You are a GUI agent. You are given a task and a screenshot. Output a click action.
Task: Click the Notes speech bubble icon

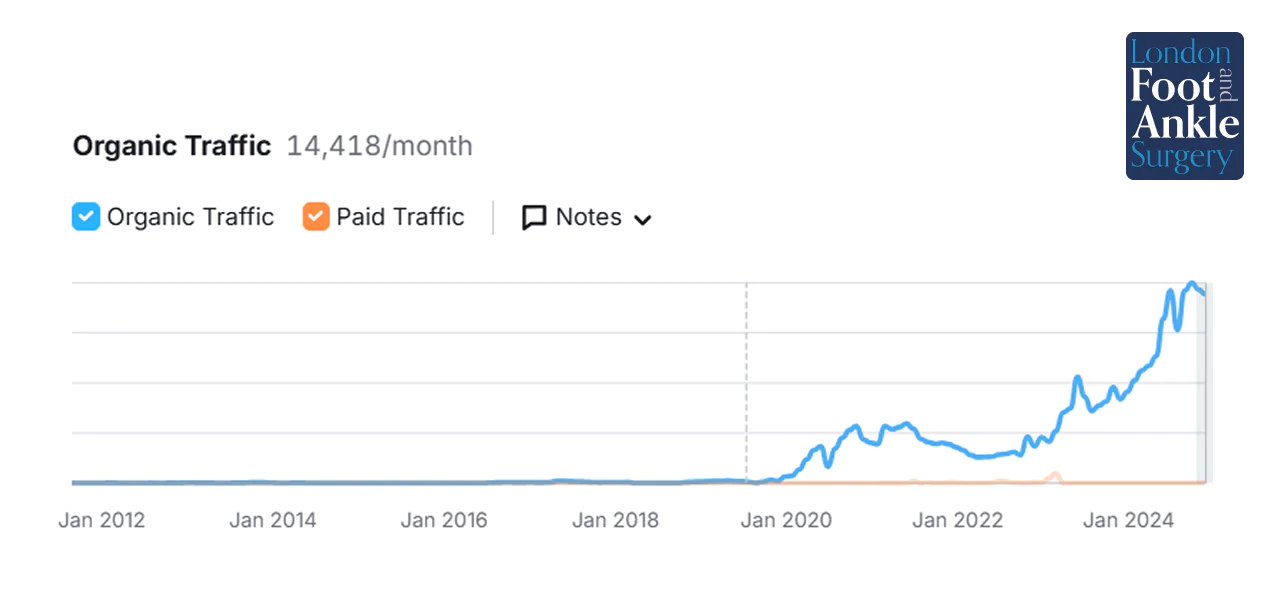[x=534, y=218]
